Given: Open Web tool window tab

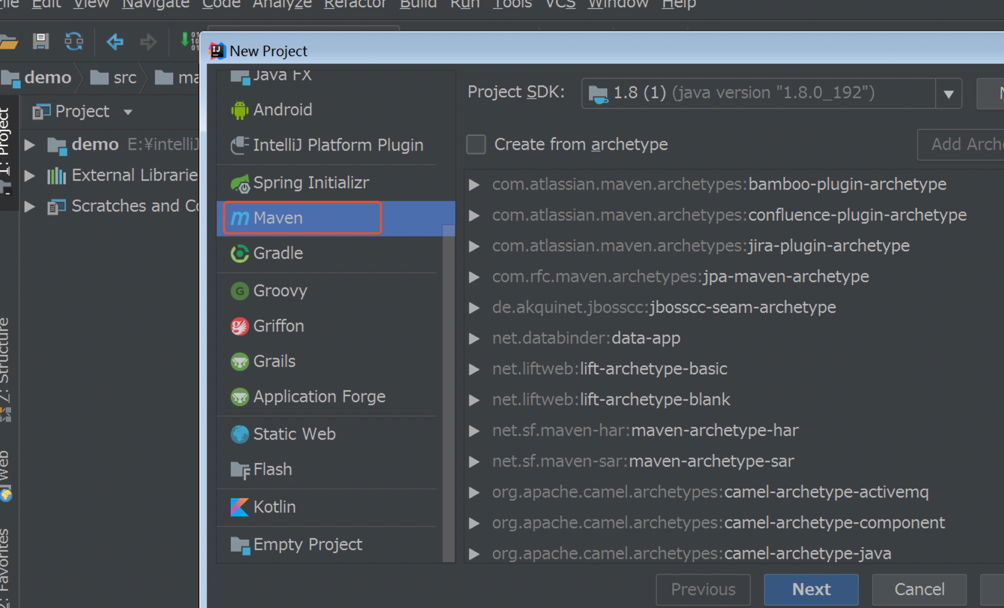Looking at the screenshot, I should [x=6, y=474].
